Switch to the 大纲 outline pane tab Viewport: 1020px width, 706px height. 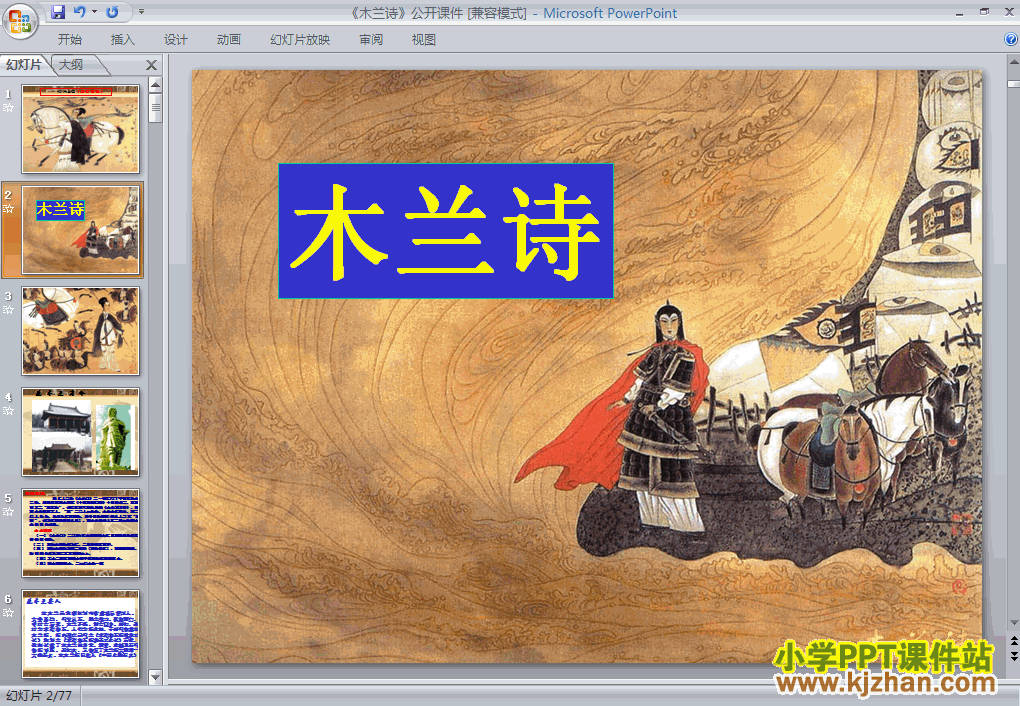coord(72,64)
